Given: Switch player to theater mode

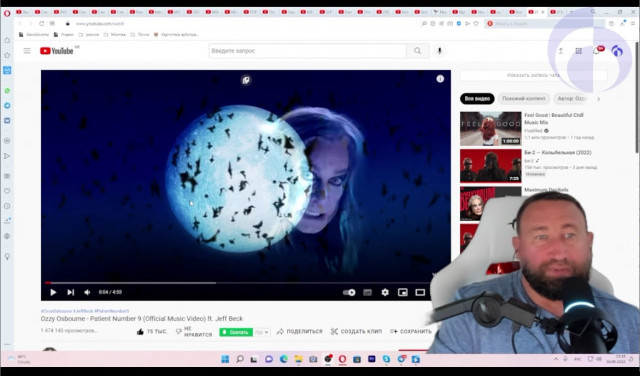Looking at the screenshot, I should [420, 292].
